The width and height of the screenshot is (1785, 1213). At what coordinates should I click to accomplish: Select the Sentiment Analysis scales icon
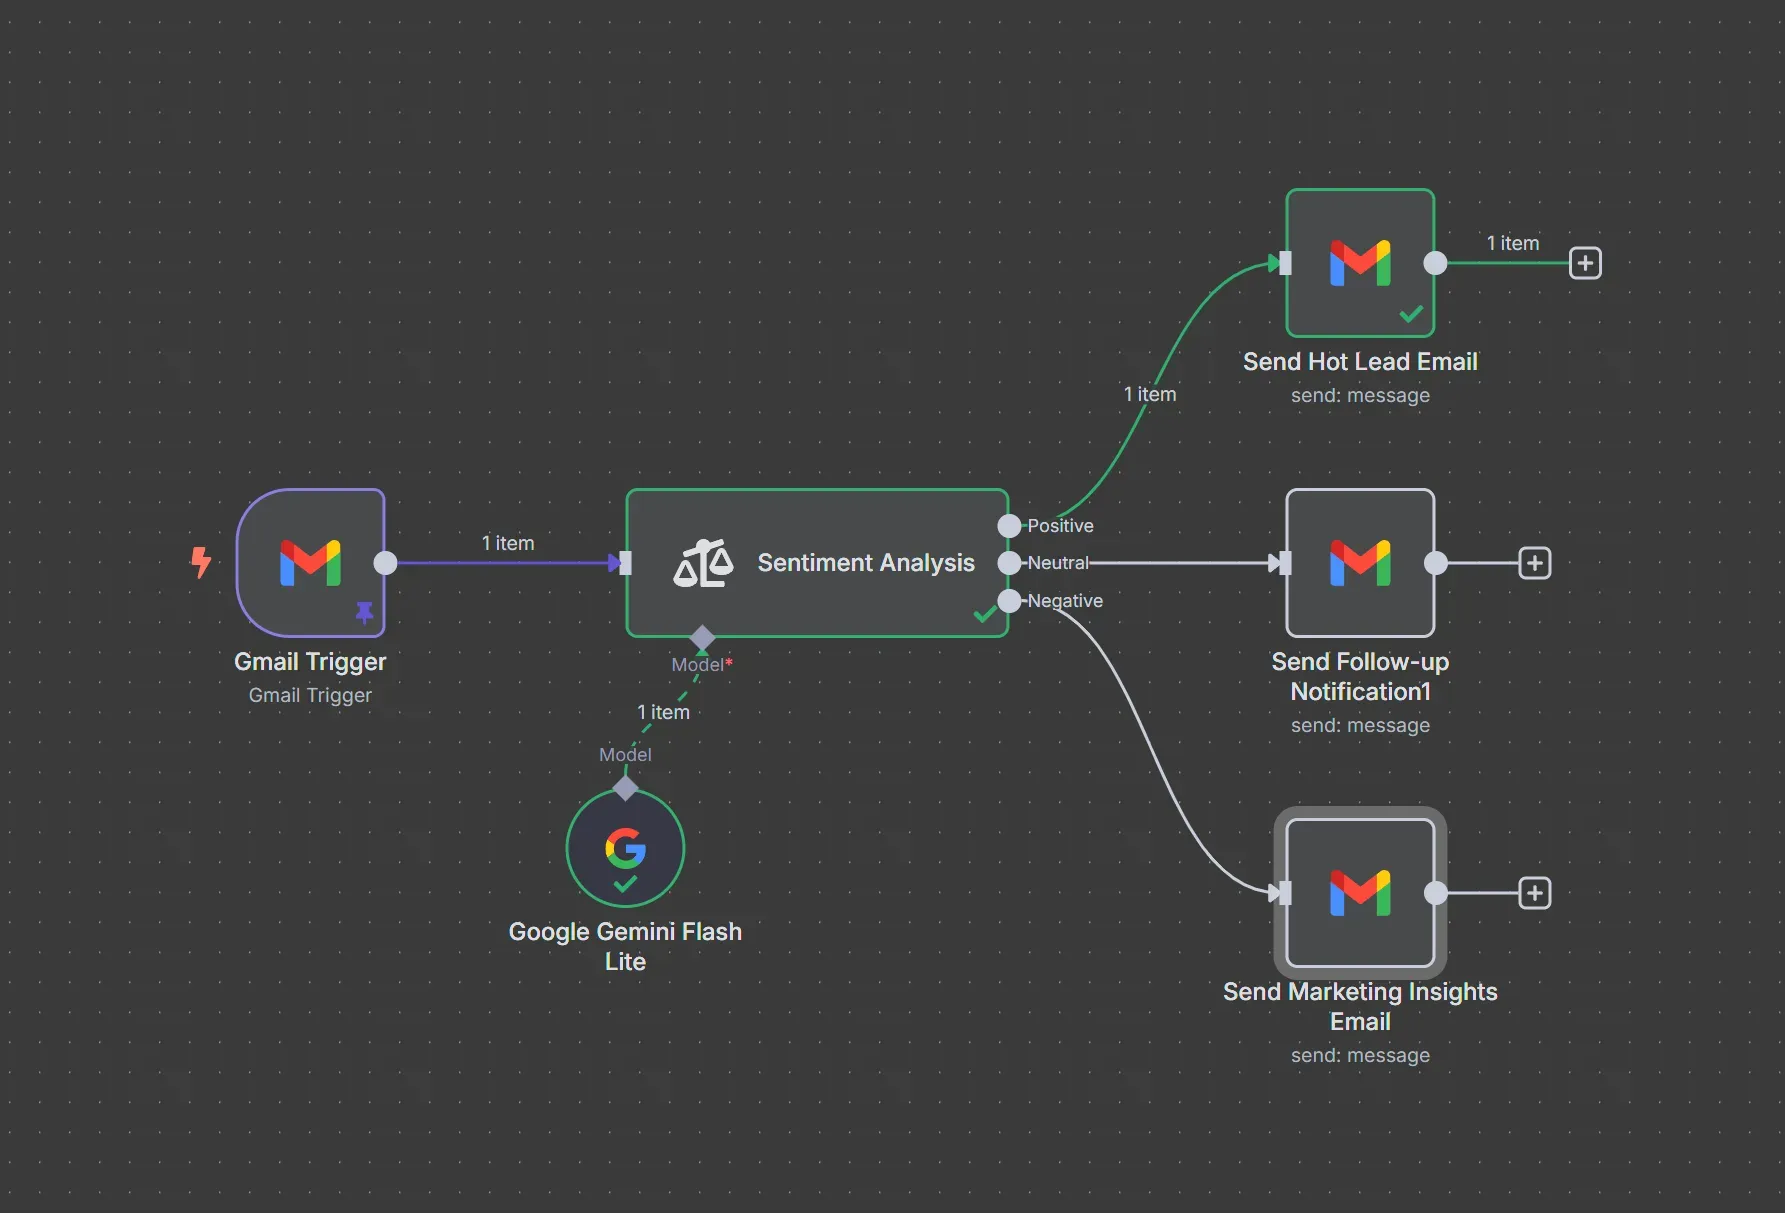coord(703,563)
